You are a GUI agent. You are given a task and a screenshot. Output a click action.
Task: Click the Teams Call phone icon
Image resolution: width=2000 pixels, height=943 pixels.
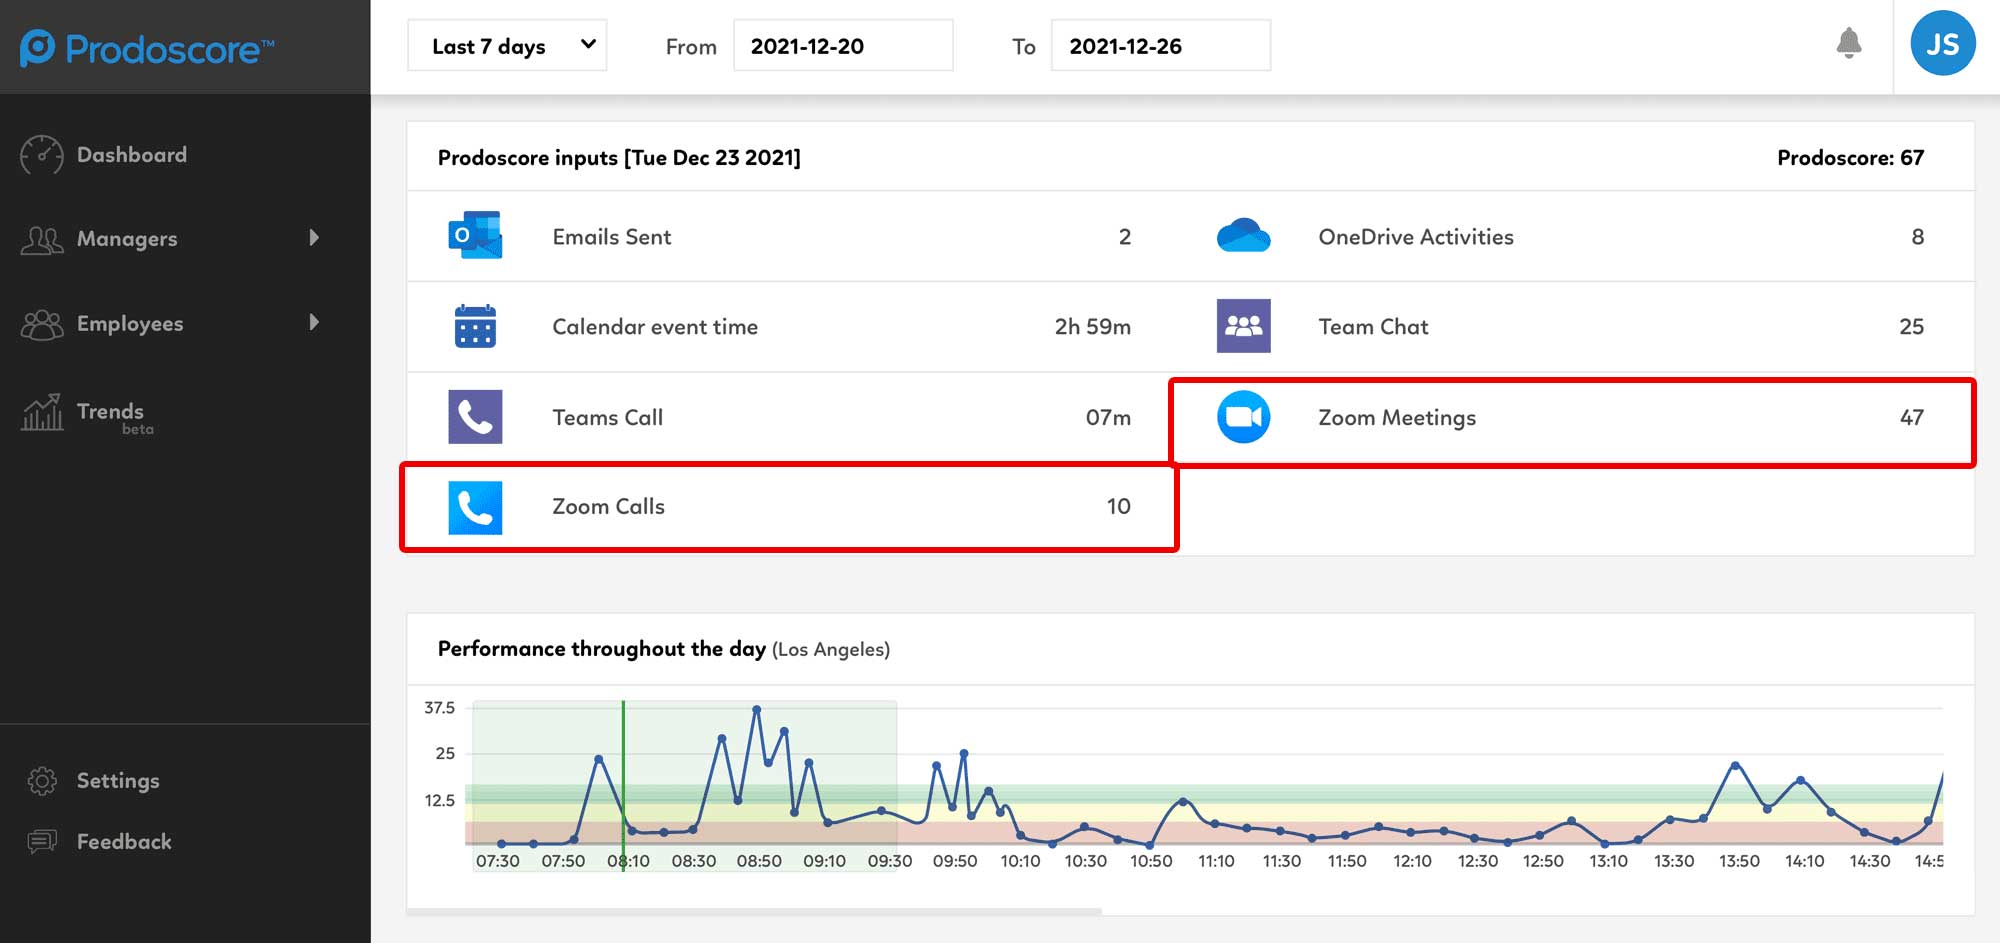(475, 417)
